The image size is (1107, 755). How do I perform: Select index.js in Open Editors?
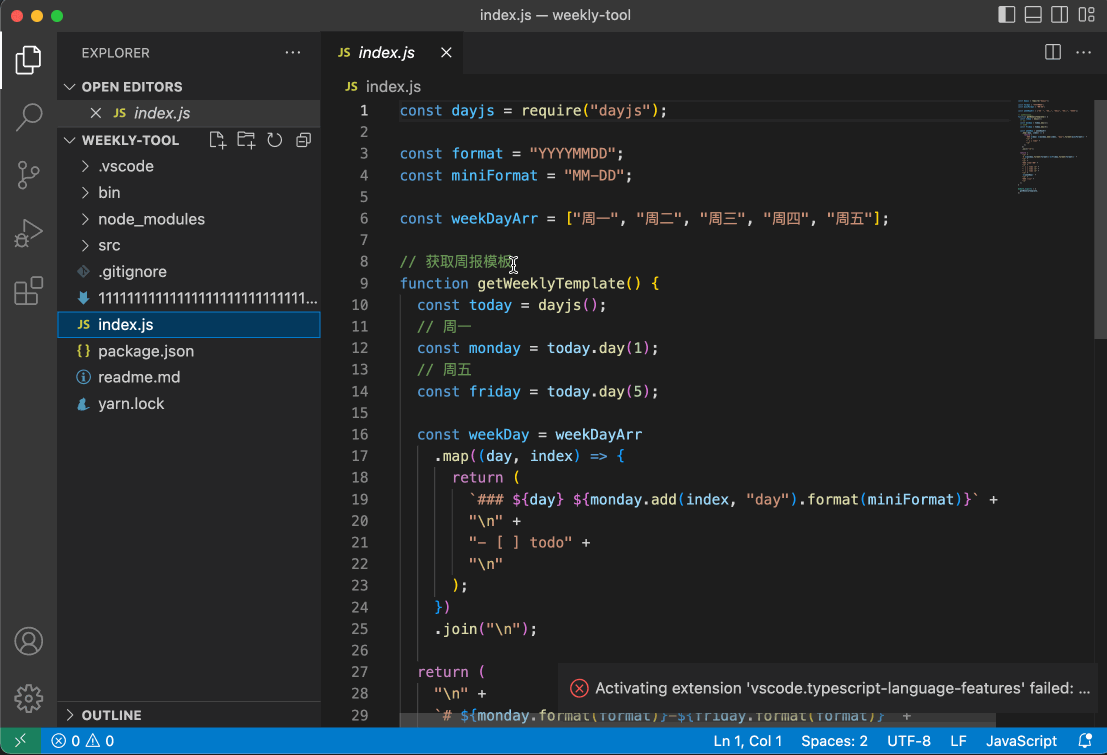tap(189, 113)
